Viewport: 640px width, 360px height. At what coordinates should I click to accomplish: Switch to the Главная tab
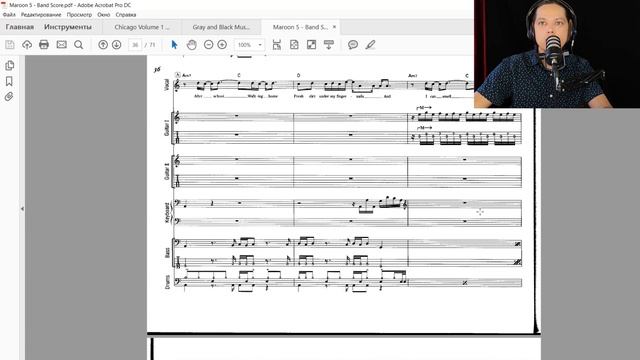(20, 27)
